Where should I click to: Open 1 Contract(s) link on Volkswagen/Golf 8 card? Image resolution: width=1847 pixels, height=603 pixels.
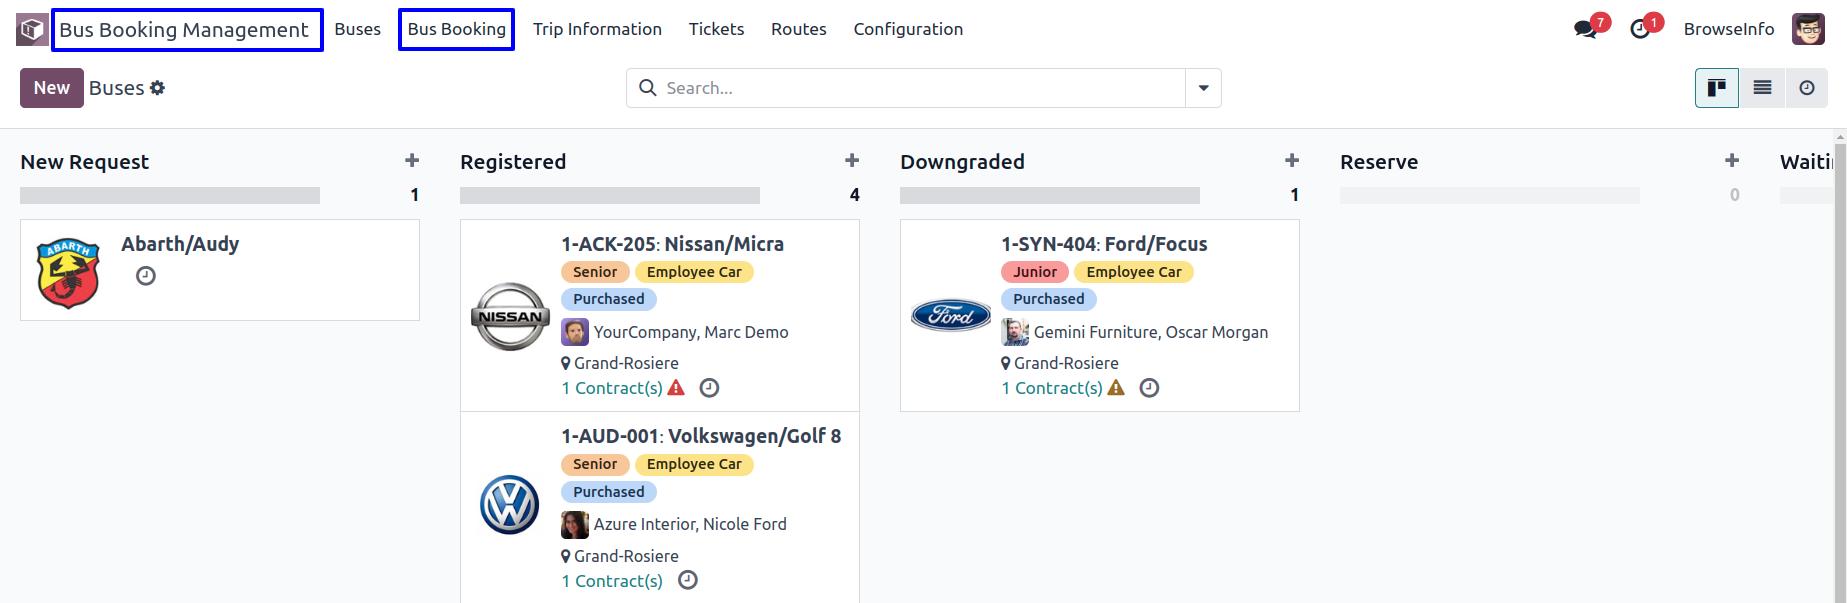pos(612,581)
